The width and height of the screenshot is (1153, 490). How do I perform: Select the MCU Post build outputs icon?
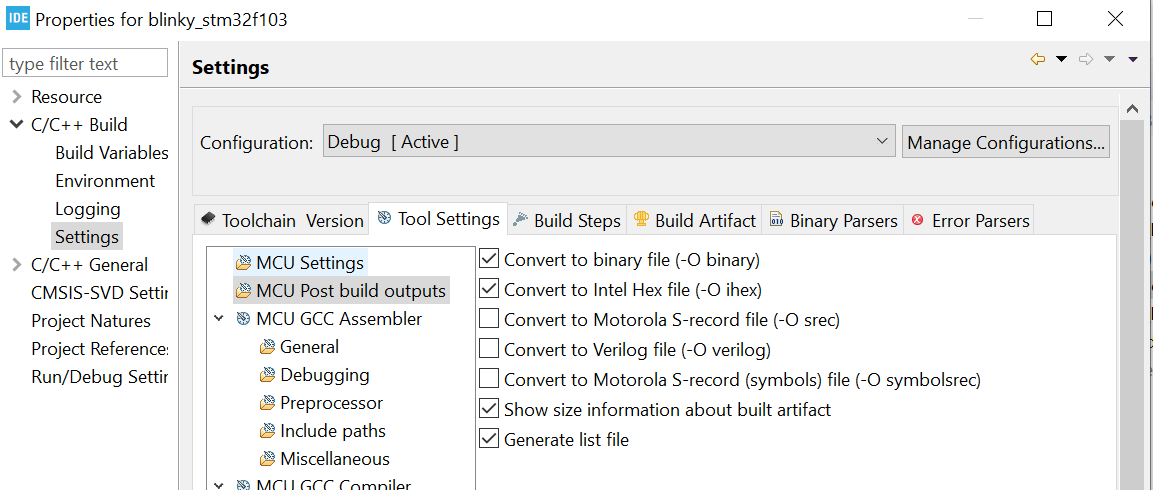click(x=243, y=291)
